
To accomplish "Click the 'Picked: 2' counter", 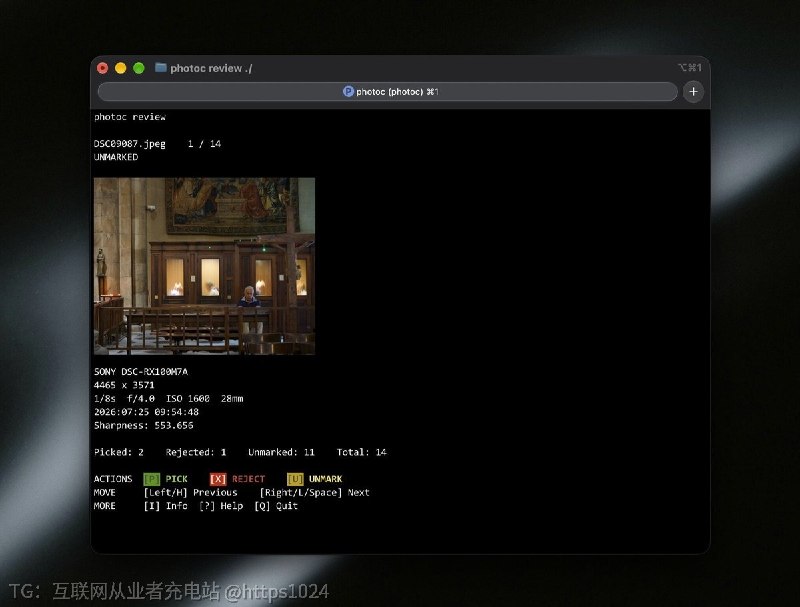I will pos(119,452).
